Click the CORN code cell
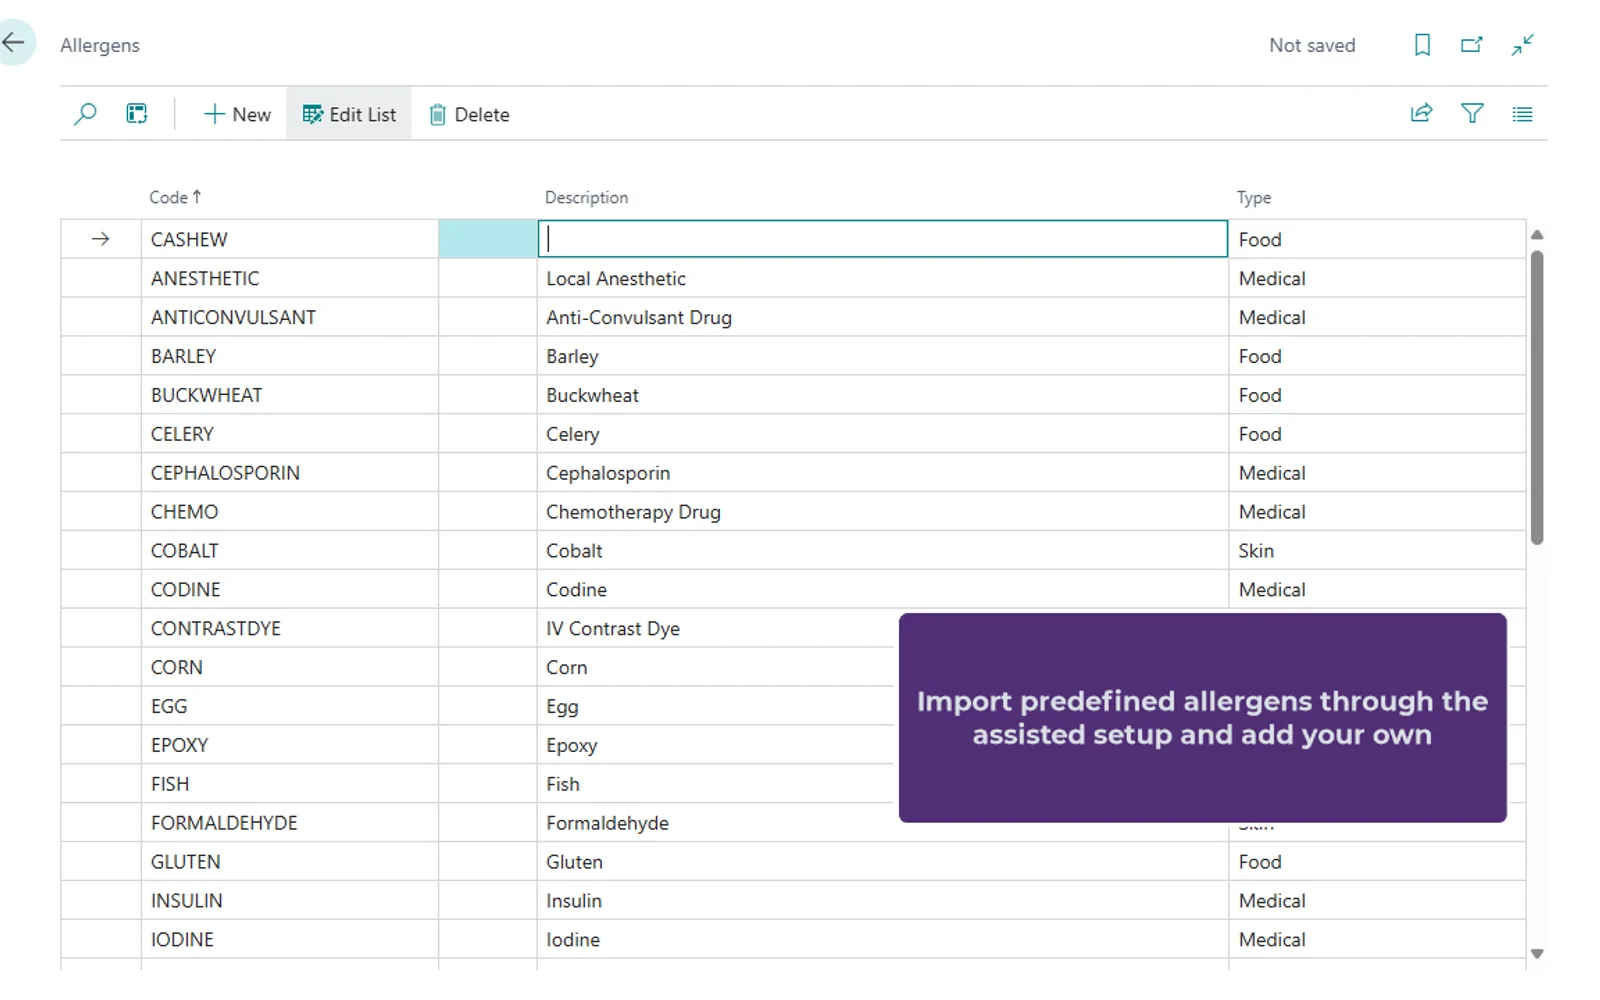1600x1000 pixels. 290,667
